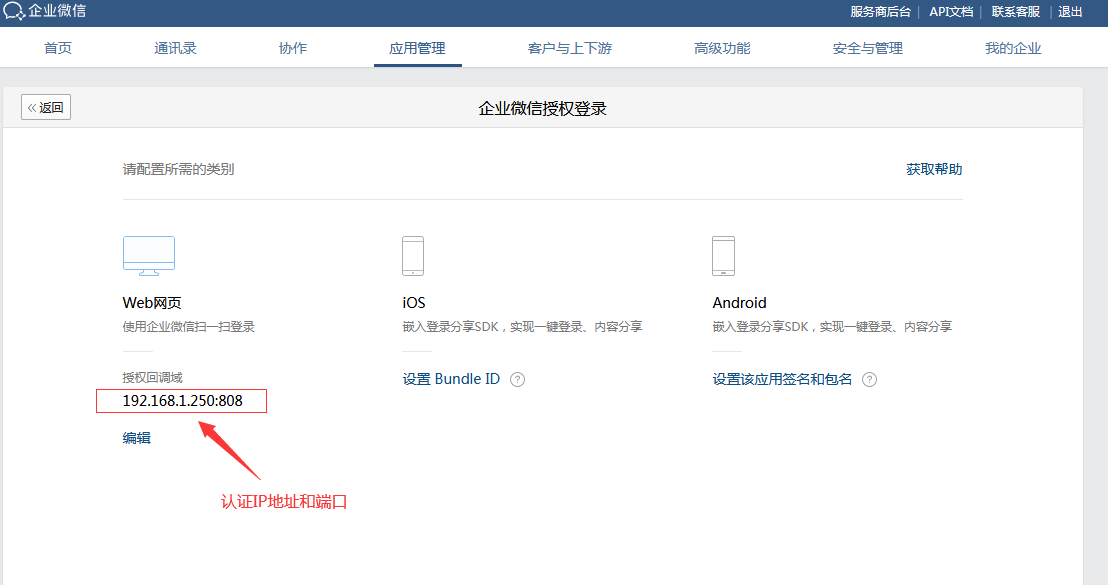Open the 首页 tab
Image resolution: width=1108 pixels, height=585 pixels.
click(58, 48)
